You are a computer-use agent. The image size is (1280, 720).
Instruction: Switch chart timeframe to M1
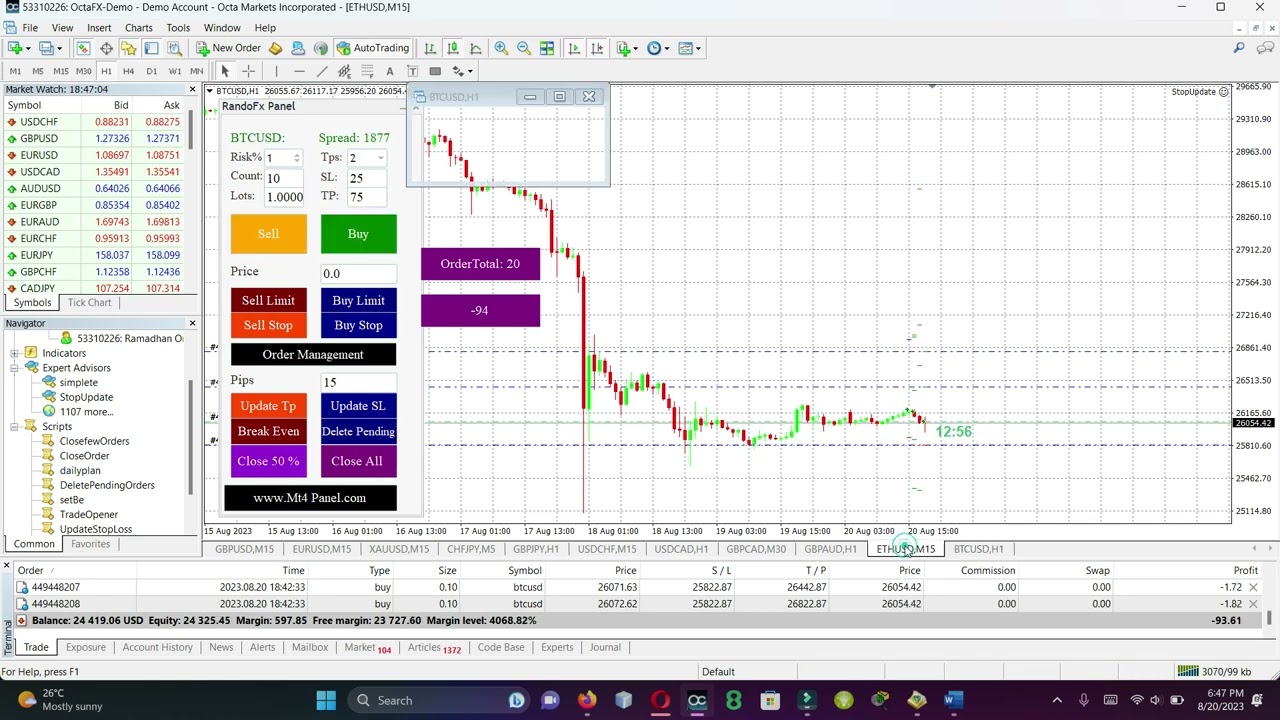coord(15,71)
